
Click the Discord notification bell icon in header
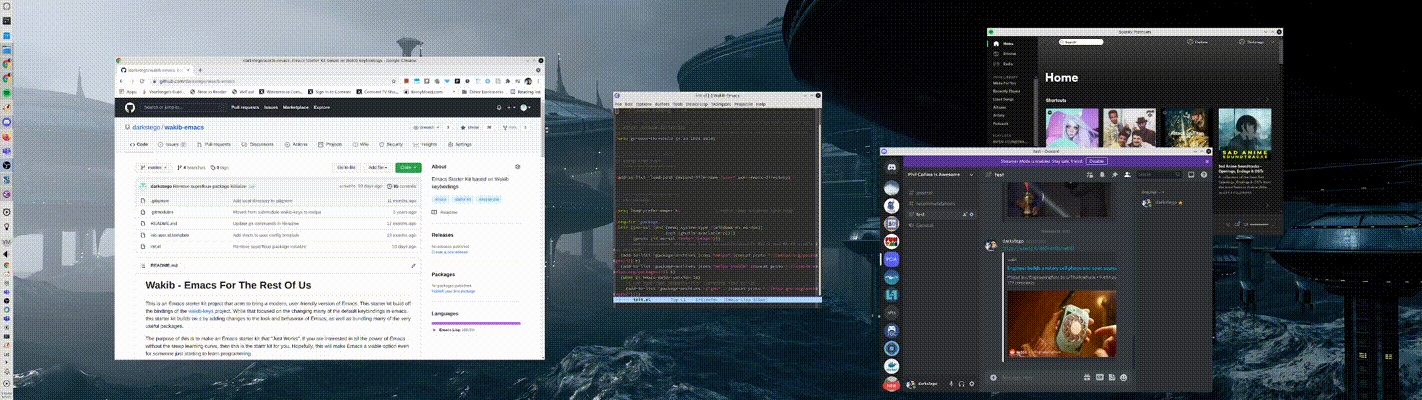pos(1102,174)
